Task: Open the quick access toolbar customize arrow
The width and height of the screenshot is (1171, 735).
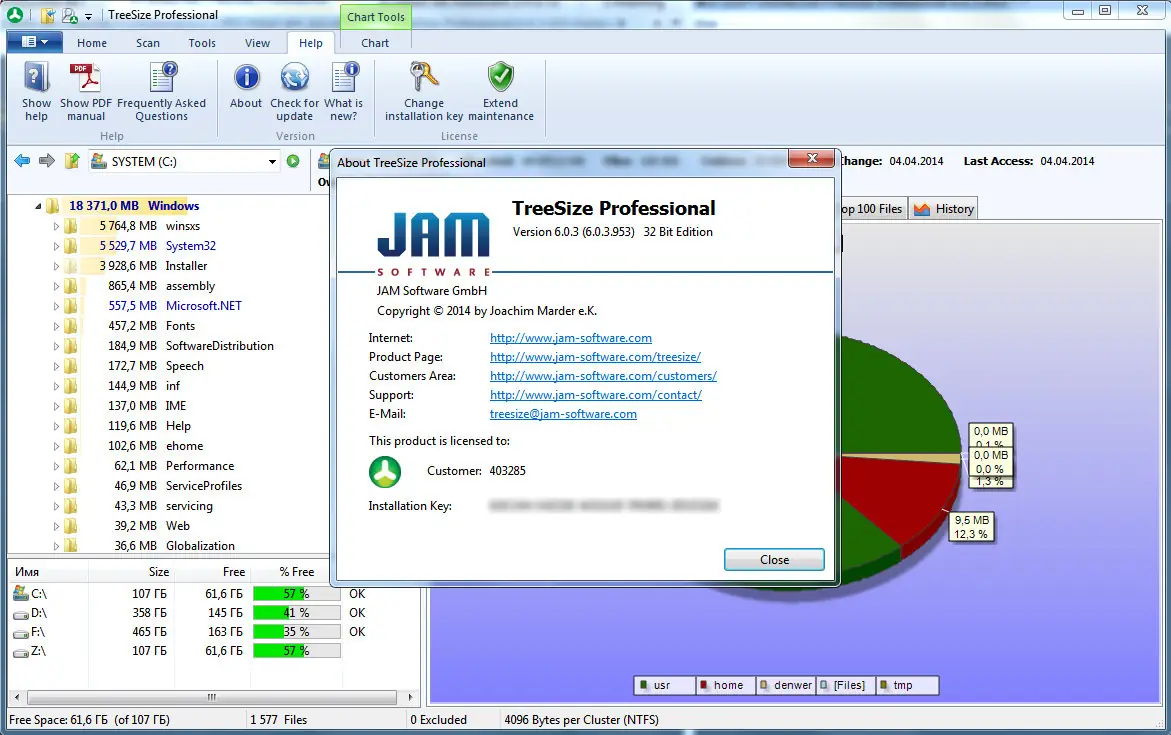Action: tap(88, 16)
